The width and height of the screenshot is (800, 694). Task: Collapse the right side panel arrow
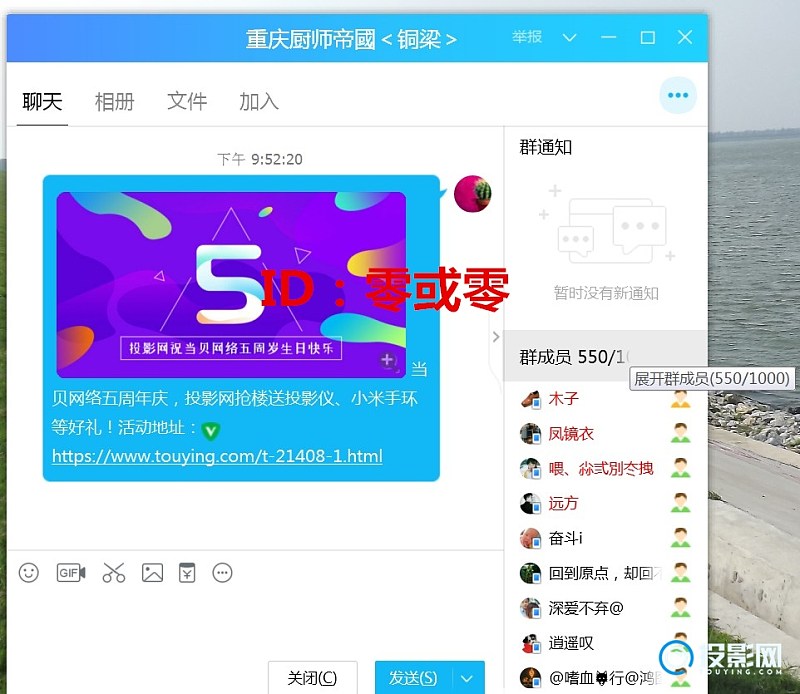pos(496,337)
